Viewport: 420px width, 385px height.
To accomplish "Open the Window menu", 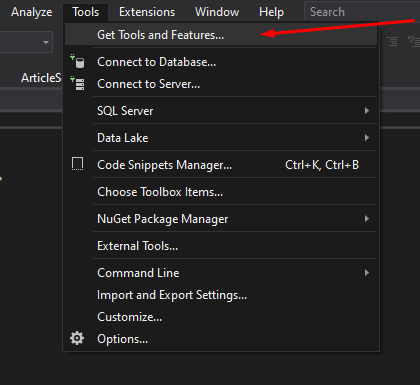I will (217, 12).
